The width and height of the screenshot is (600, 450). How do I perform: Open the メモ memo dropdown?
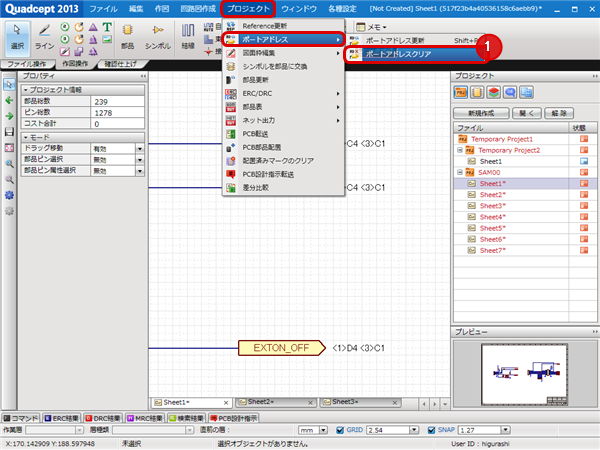click(371, 27)
